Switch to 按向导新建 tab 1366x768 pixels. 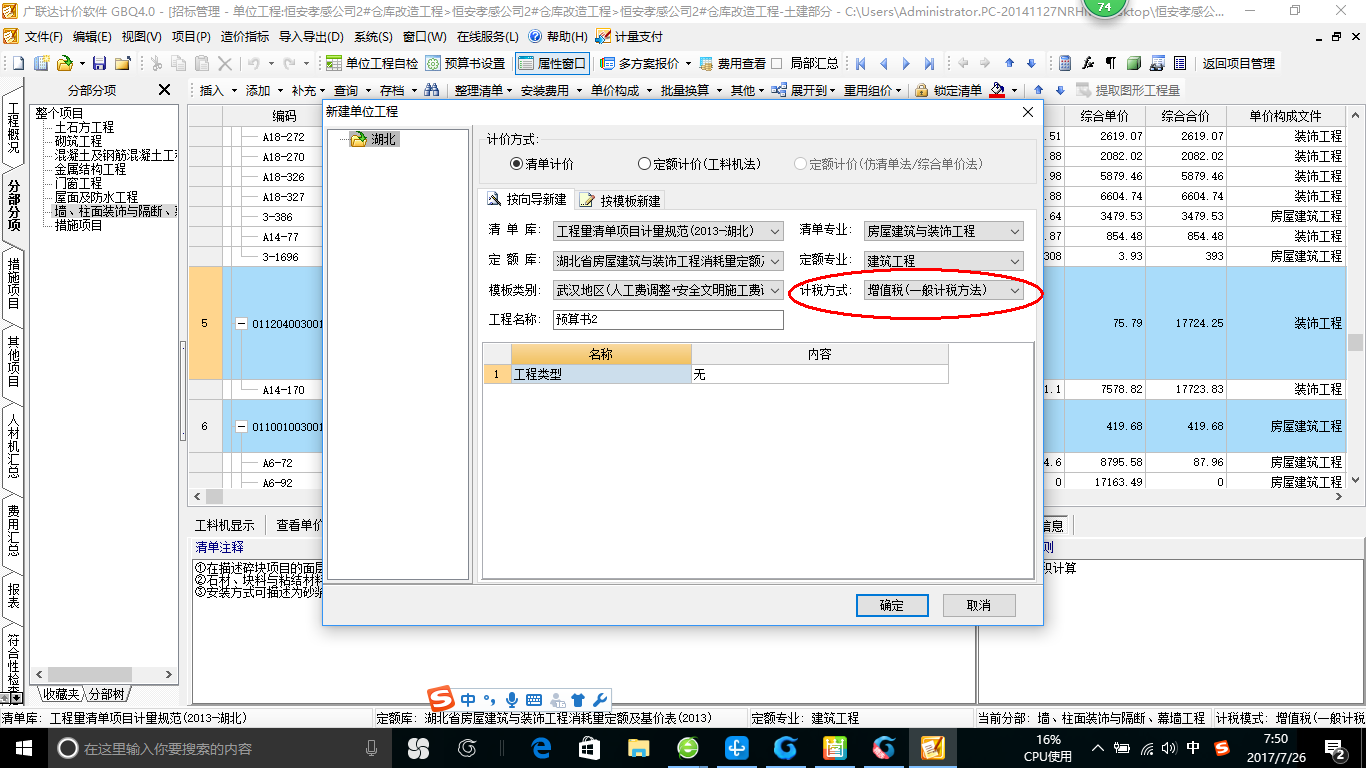tap(526, 199)
